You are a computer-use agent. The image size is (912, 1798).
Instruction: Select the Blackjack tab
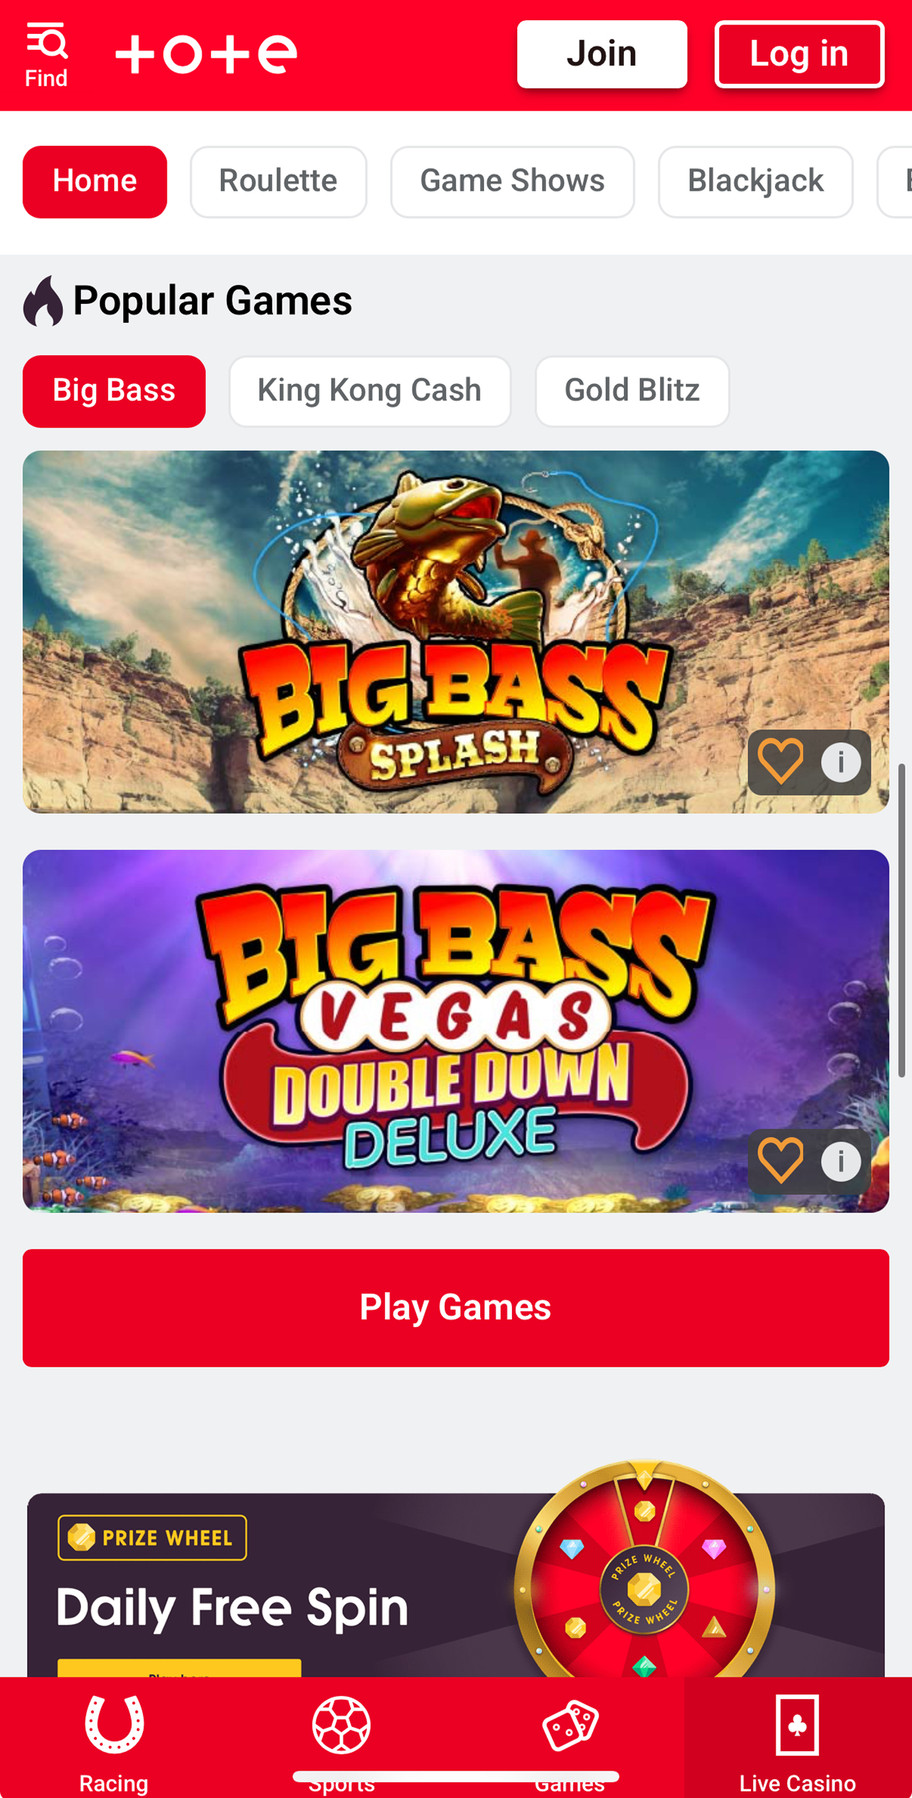click(x=755, y=181)
